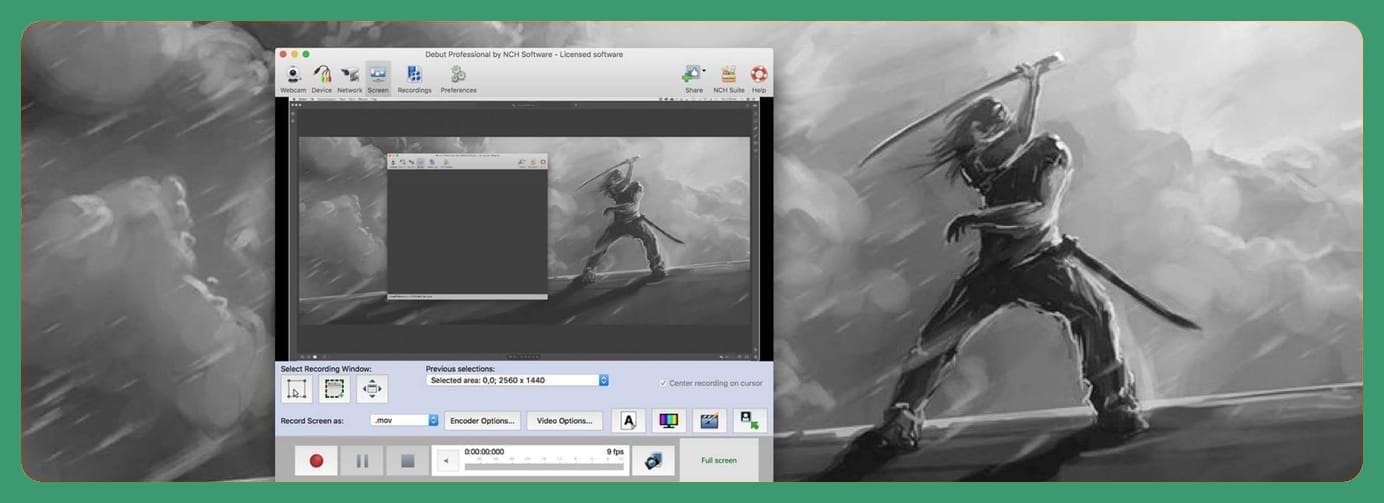Start recording with the red Record button
1384x503 pixels.
(316, 461)
